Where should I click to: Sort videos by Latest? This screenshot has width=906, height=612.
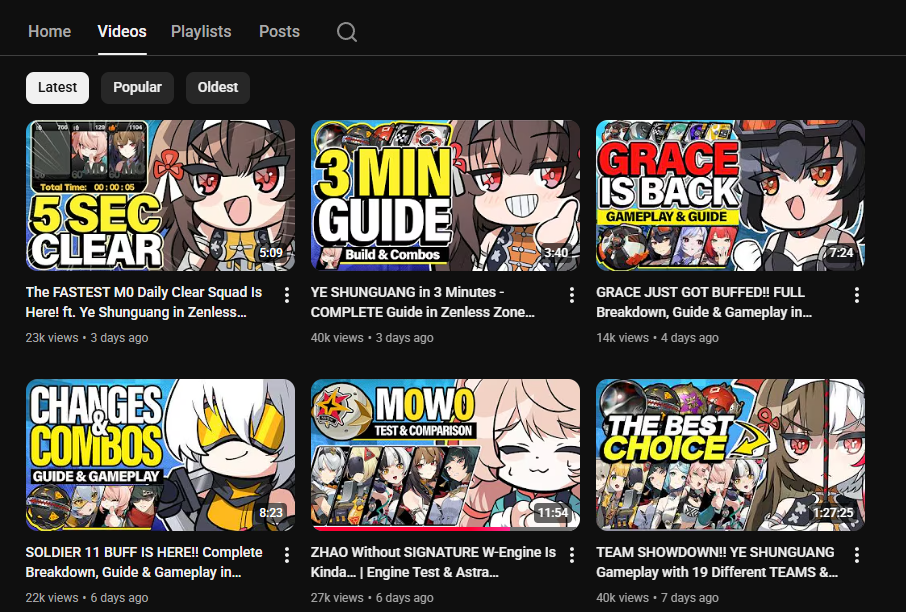[x=57, y=87]
